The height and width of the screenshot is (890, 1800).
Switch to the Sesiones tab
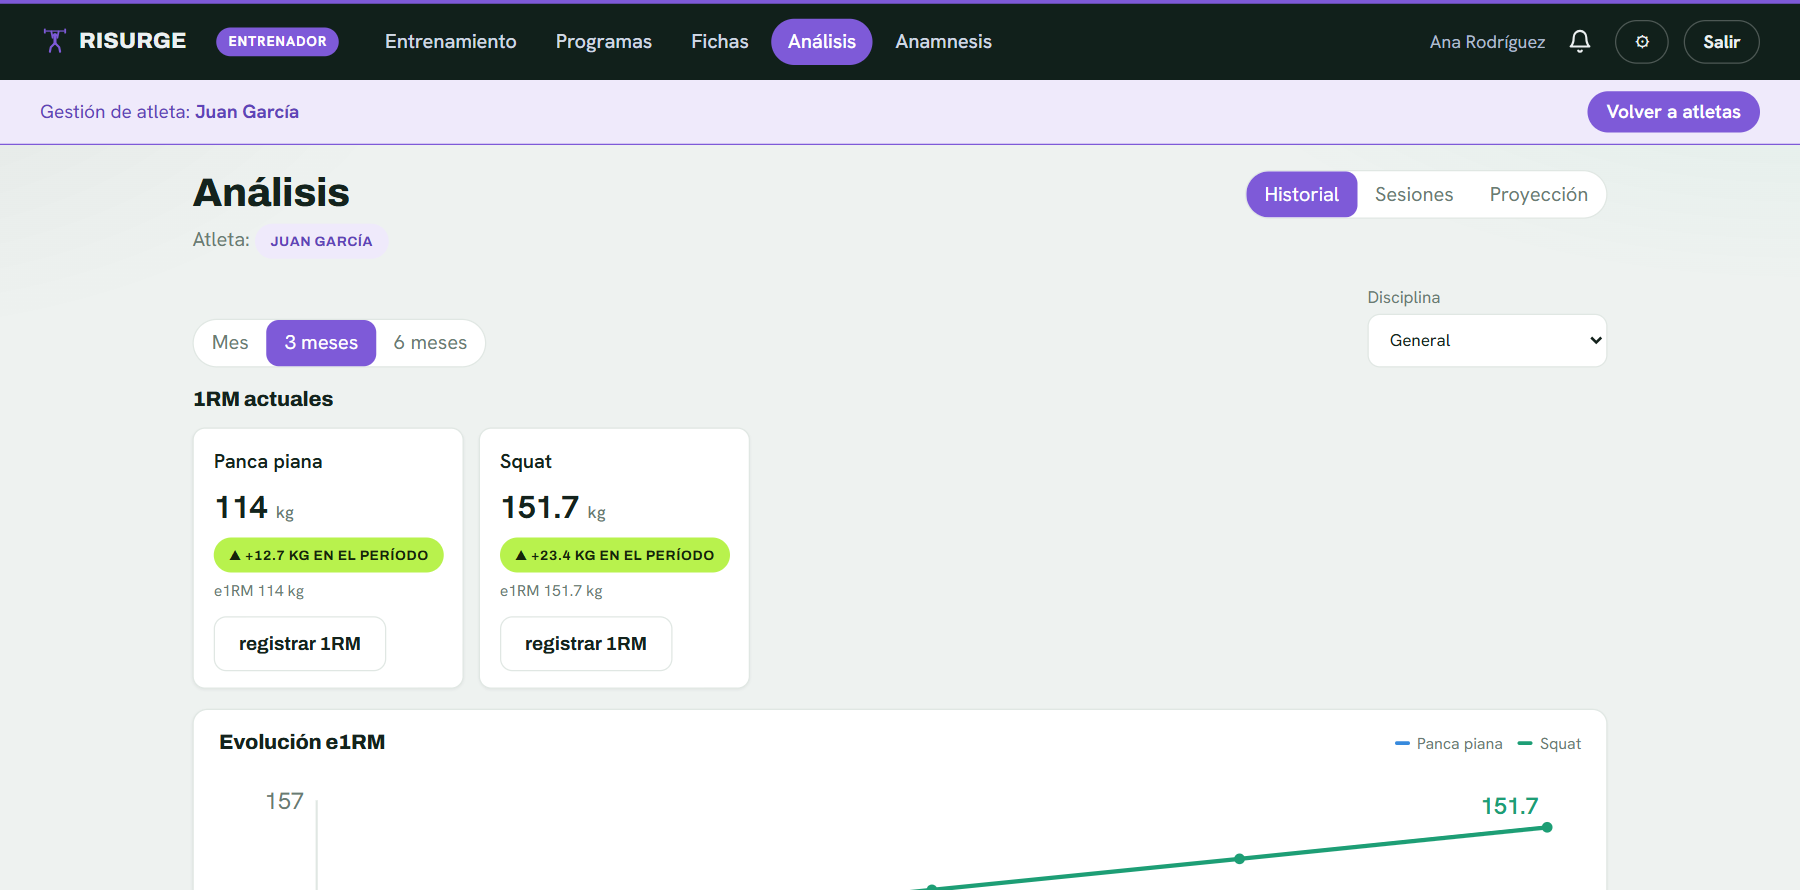click(1414, 194)
